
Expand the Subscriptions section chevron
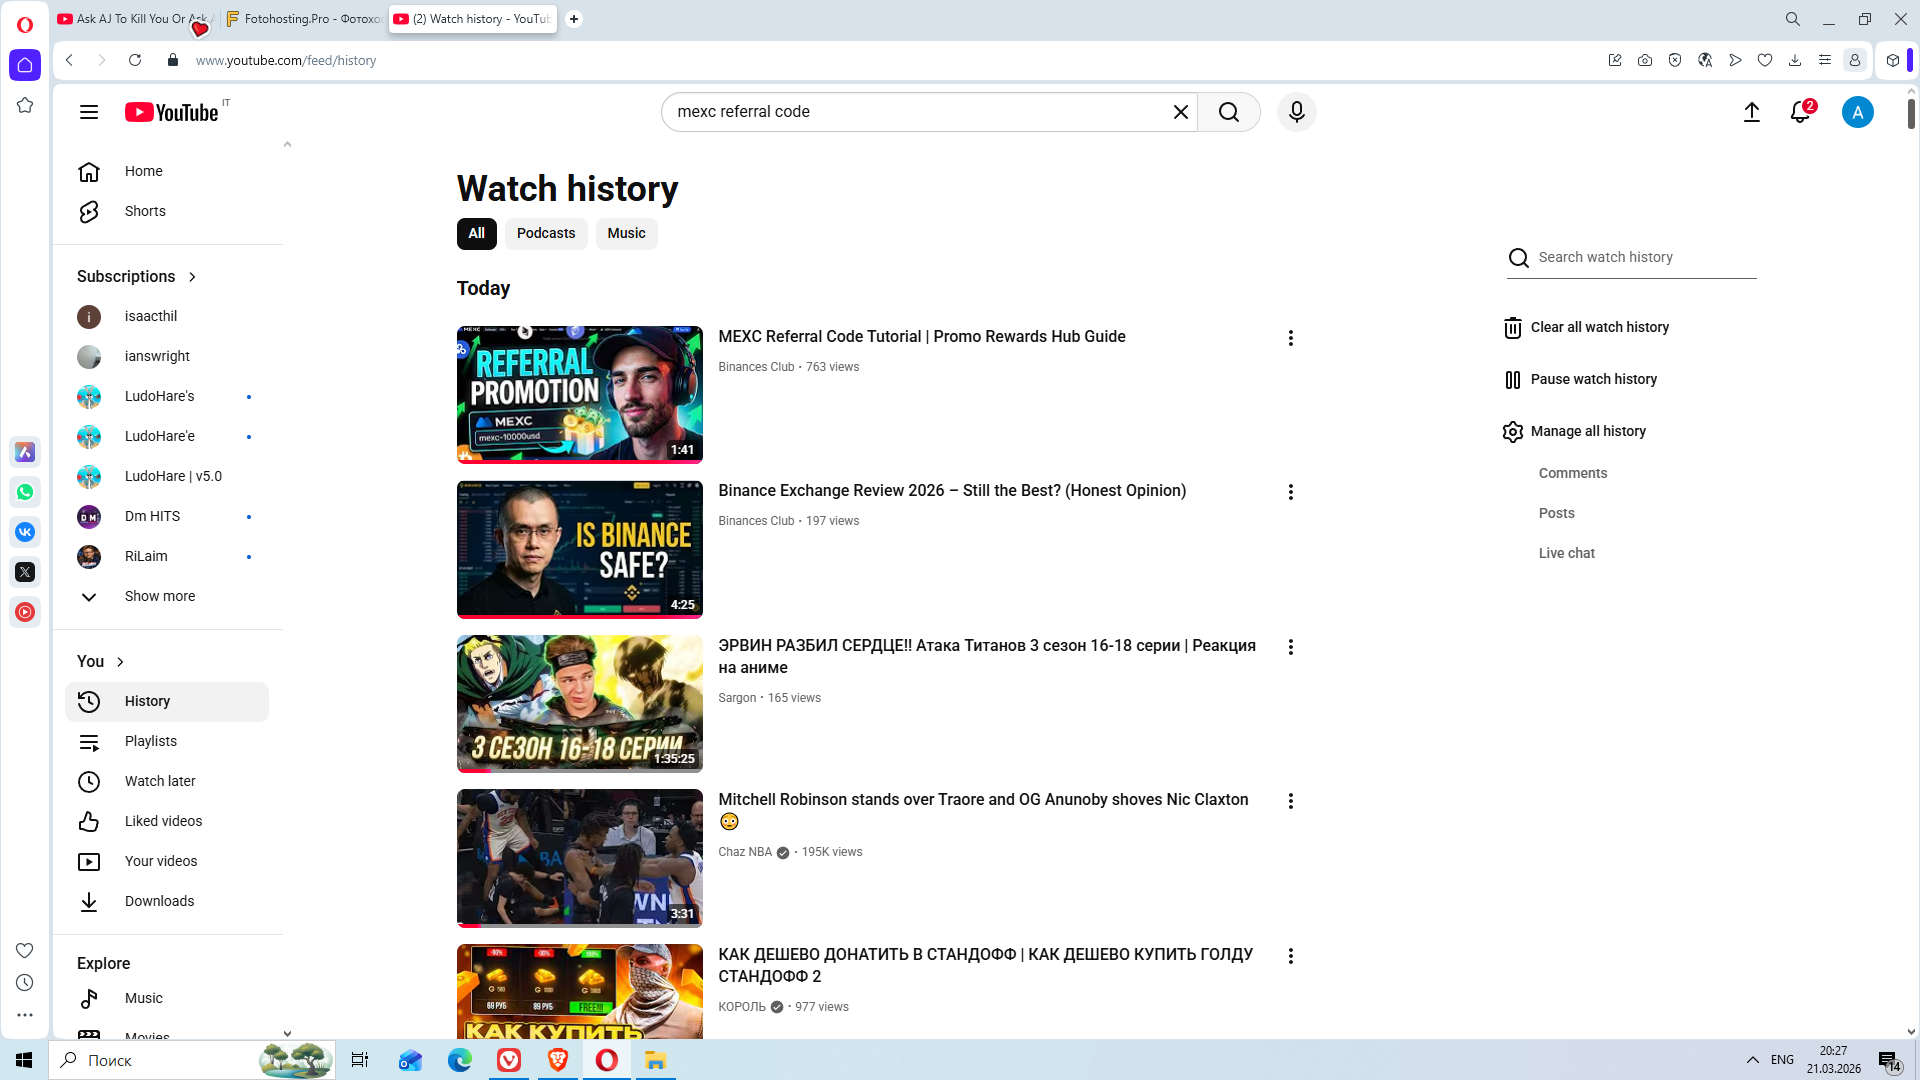tap(192, 277)
